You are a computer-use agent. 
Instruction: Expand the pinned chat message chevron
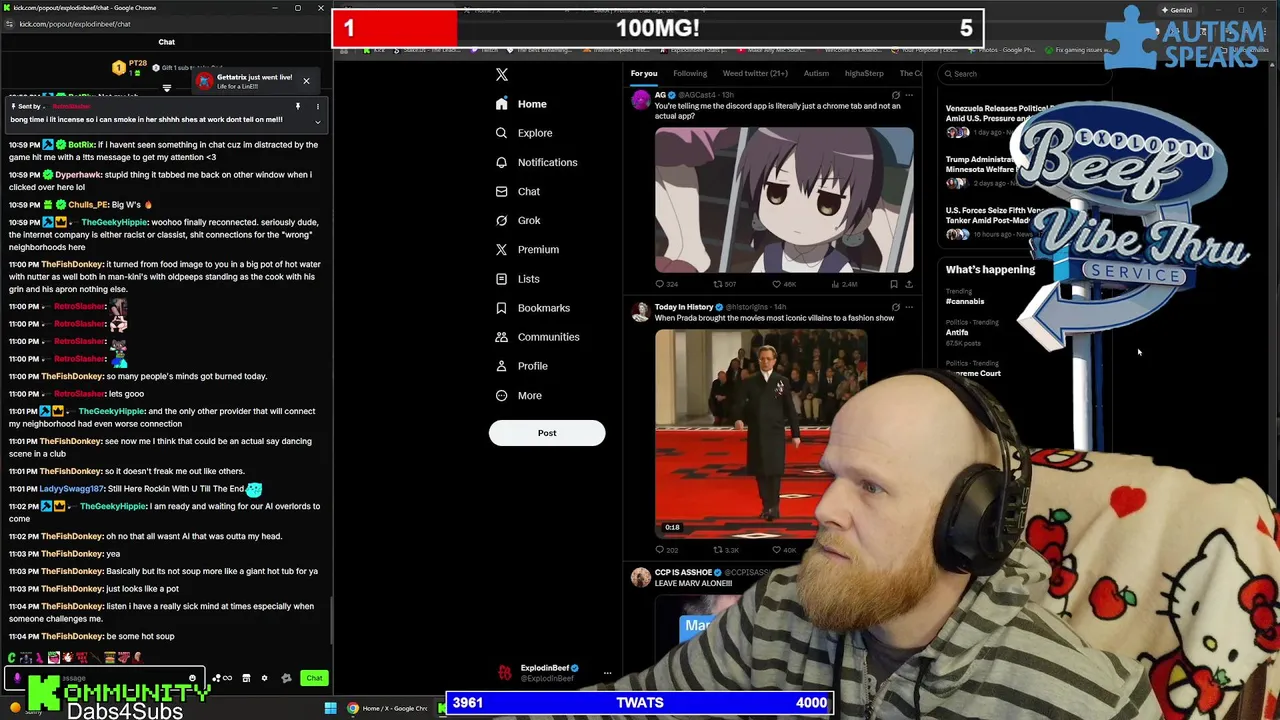click(x=318, y=122)
